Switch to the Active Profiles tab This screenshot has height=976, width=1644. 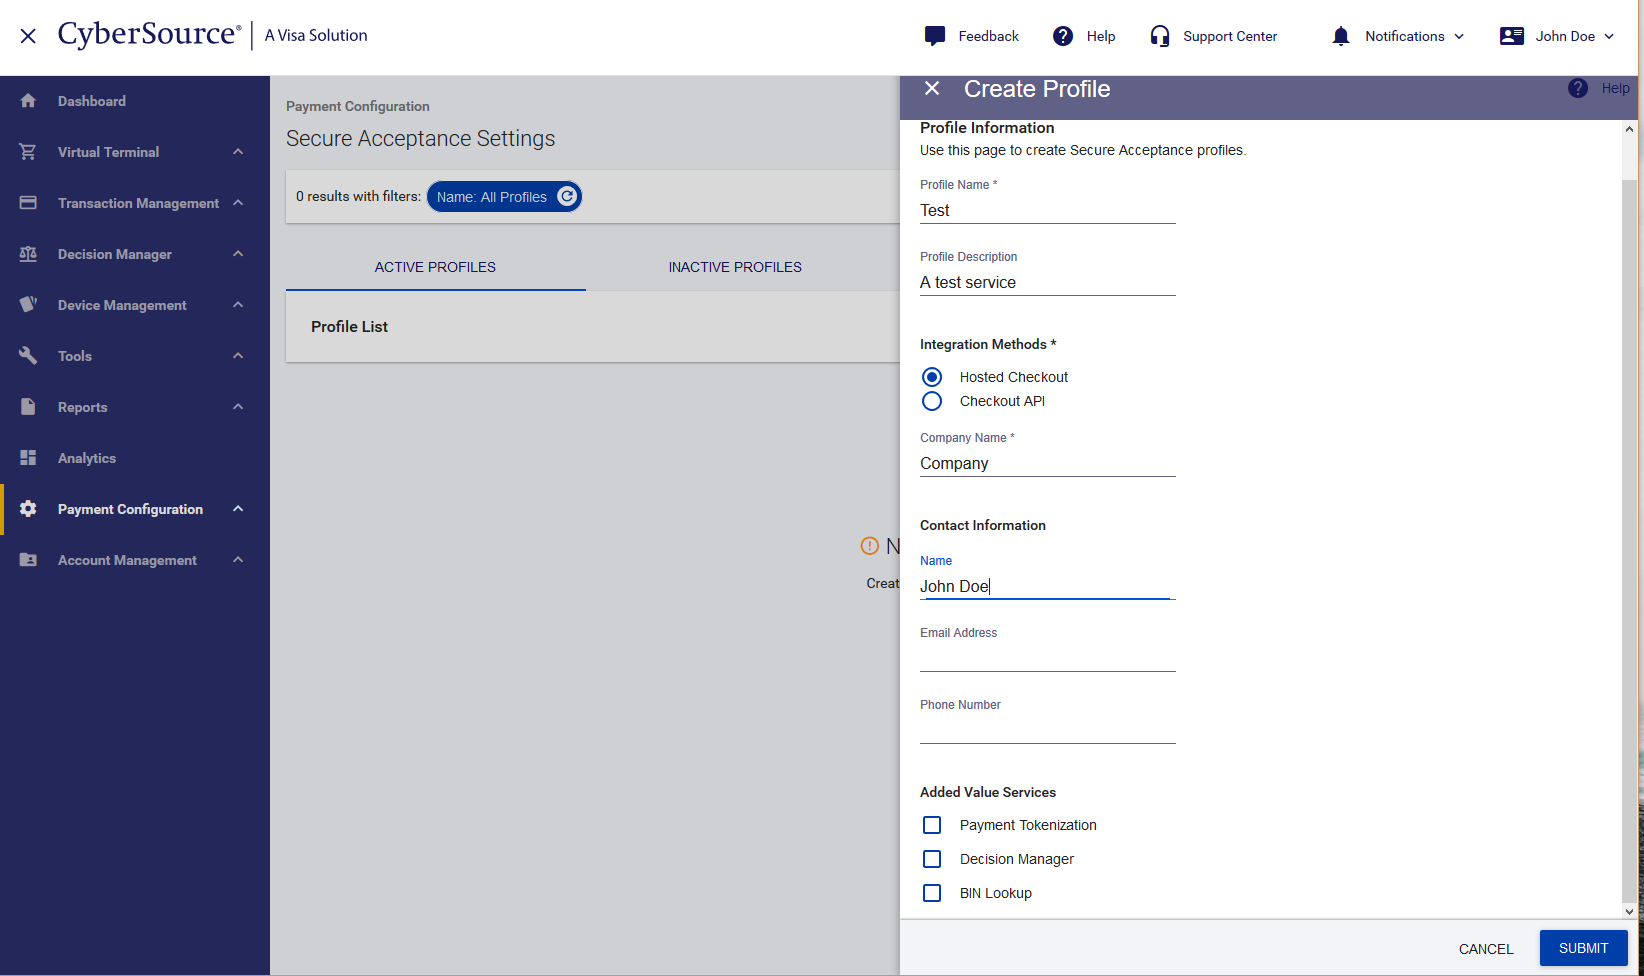tap(435, 266)
